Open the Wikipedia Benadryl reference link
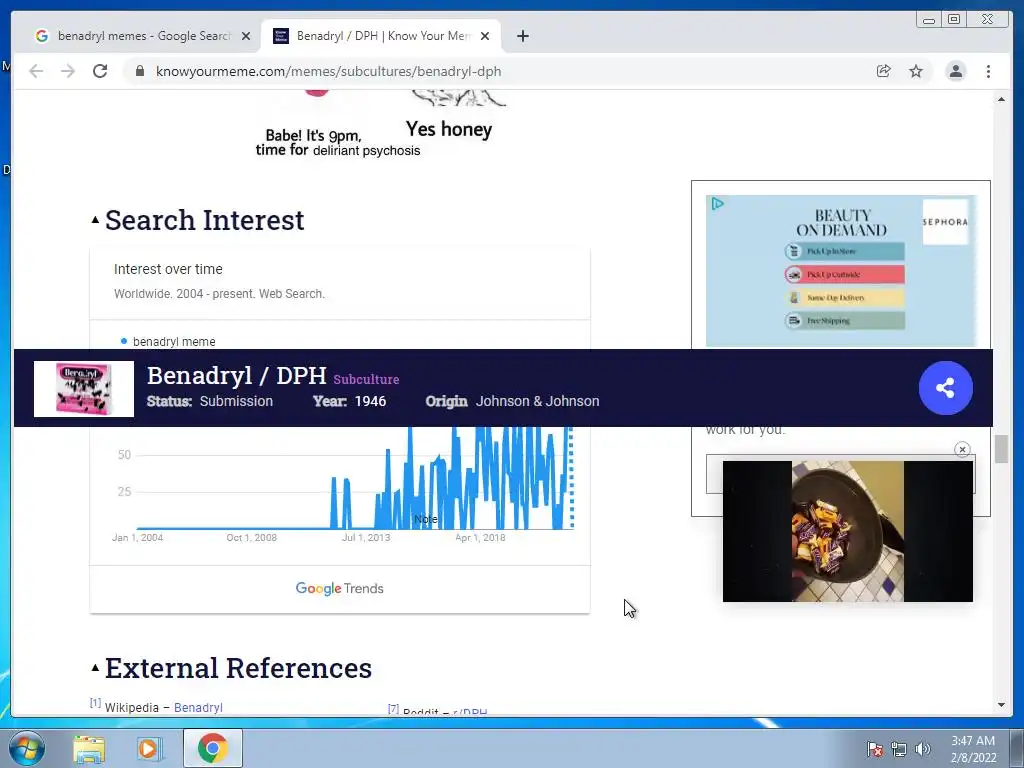The height and width of the screenshot is (768, 1024). (x=198, y=707)
